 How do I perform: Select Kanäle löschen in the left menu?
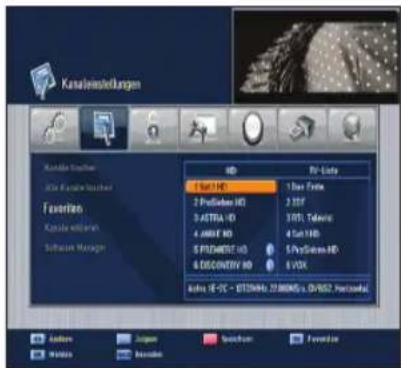[x=70, y=167]
